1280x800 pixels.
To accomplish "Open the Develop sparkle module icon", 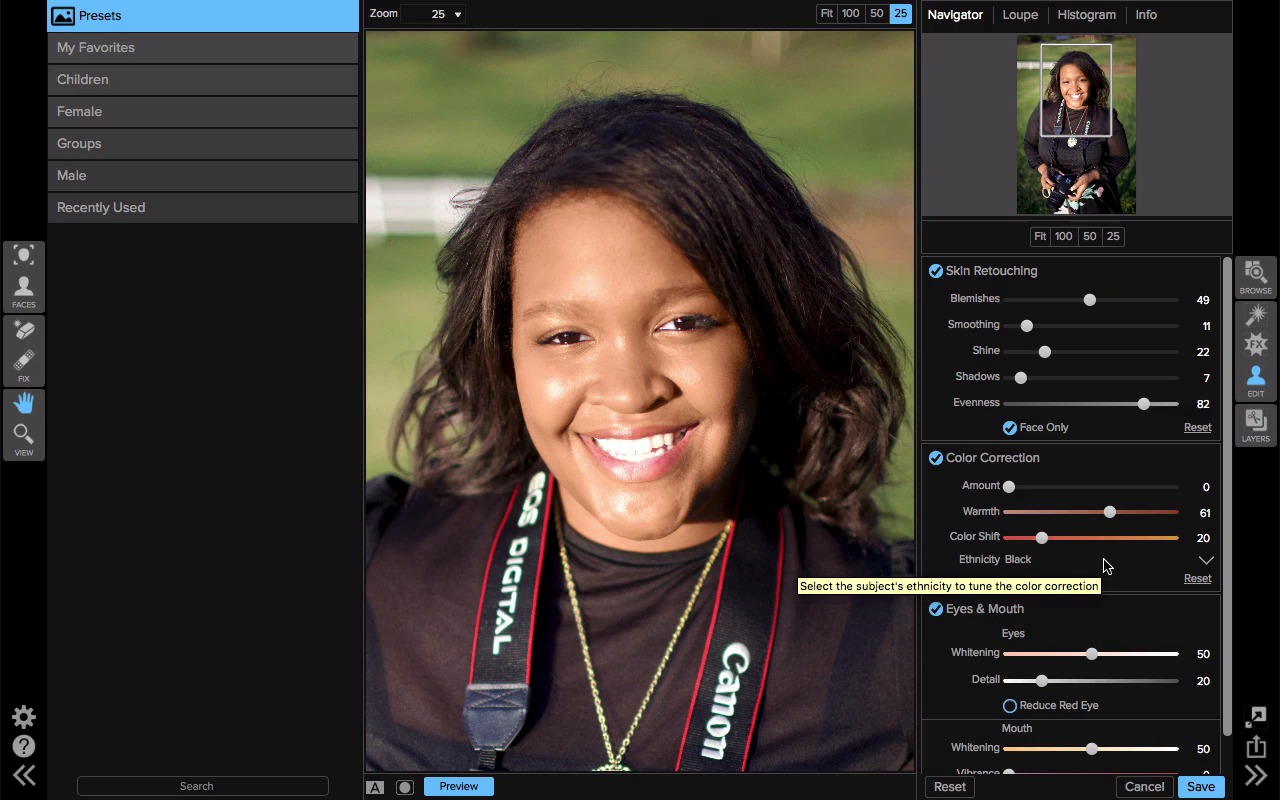I will (x=1256, y=316).
